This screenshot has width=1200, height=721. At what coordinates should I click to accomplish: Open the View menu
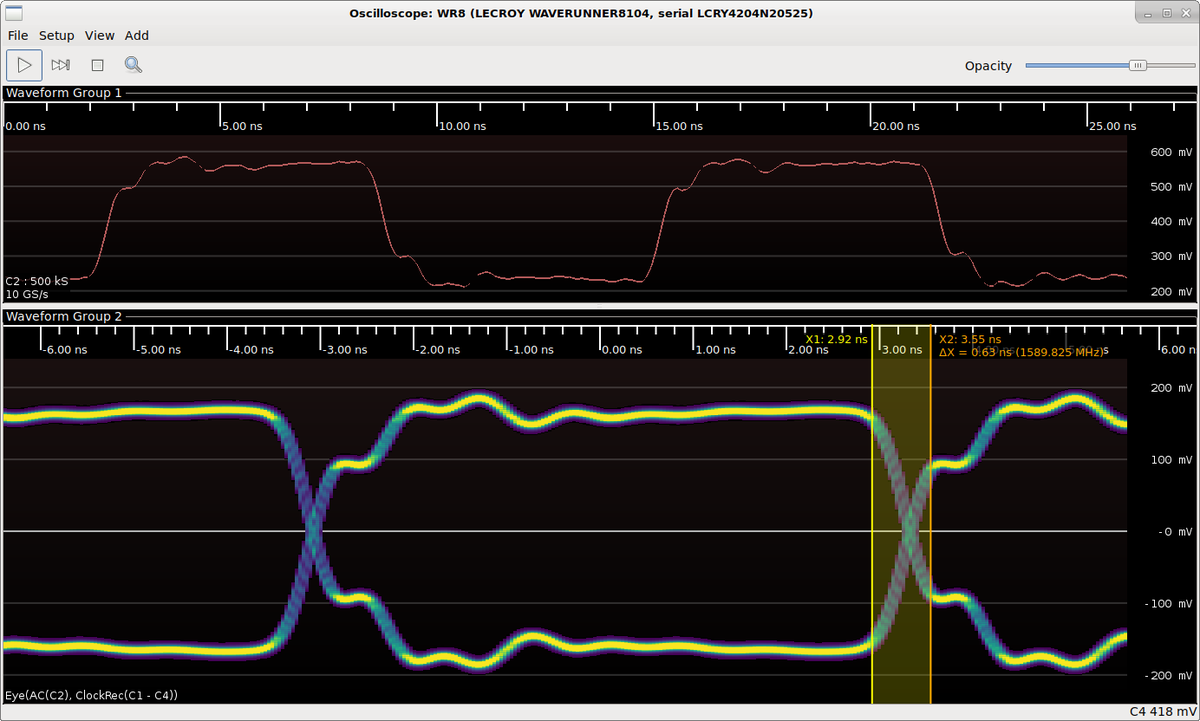coord(100,35)
